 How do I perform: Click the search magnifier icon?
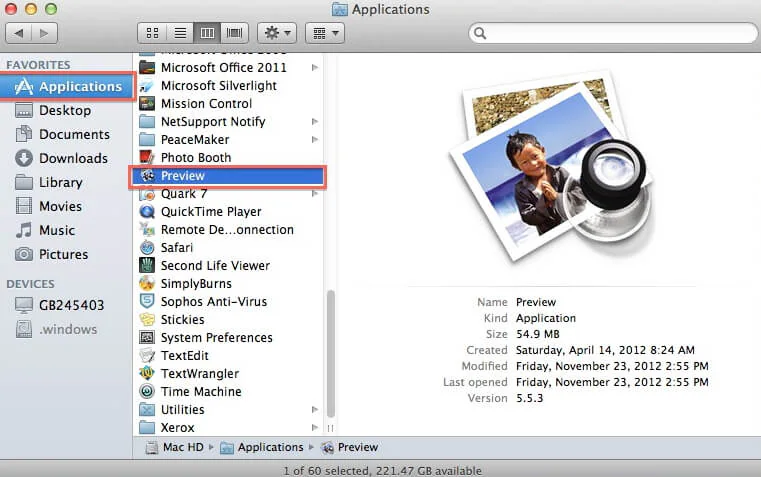point(480,33)
